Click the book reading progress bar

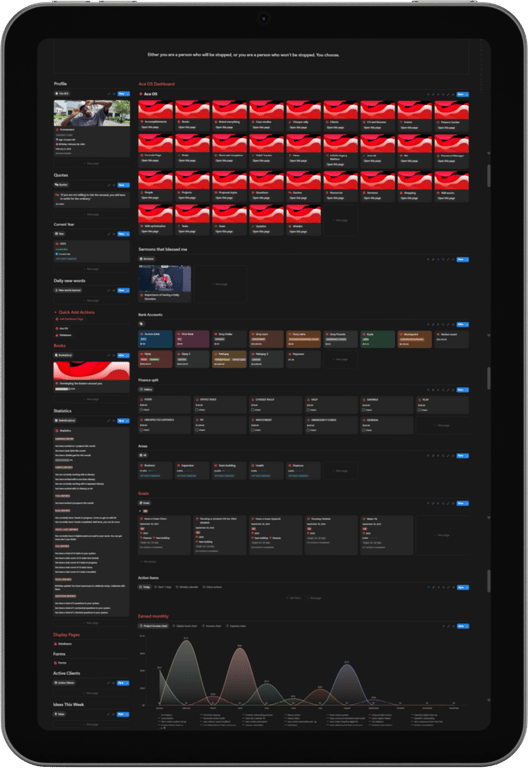(x=62, y=388)
